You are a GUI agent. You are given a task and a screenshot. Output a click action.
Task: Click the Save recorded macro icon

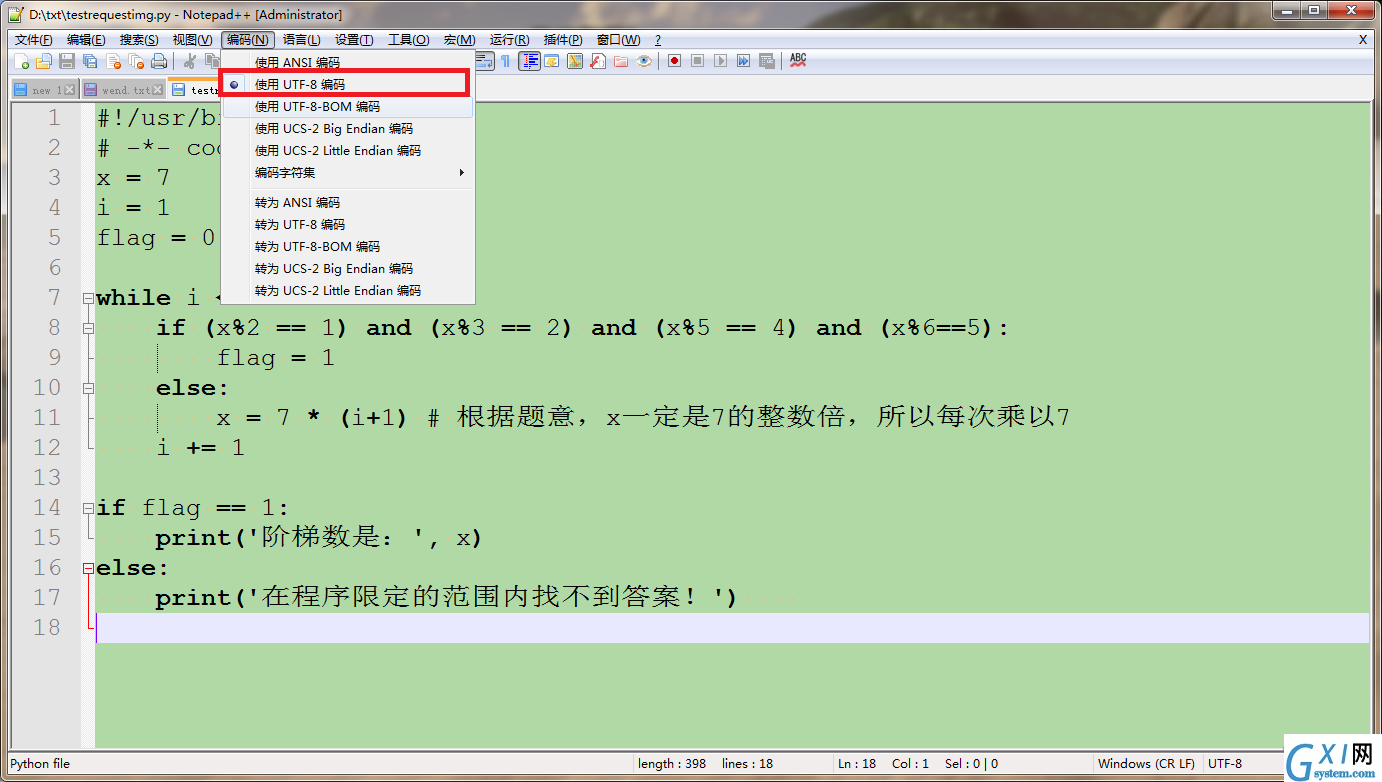point(767,61)
